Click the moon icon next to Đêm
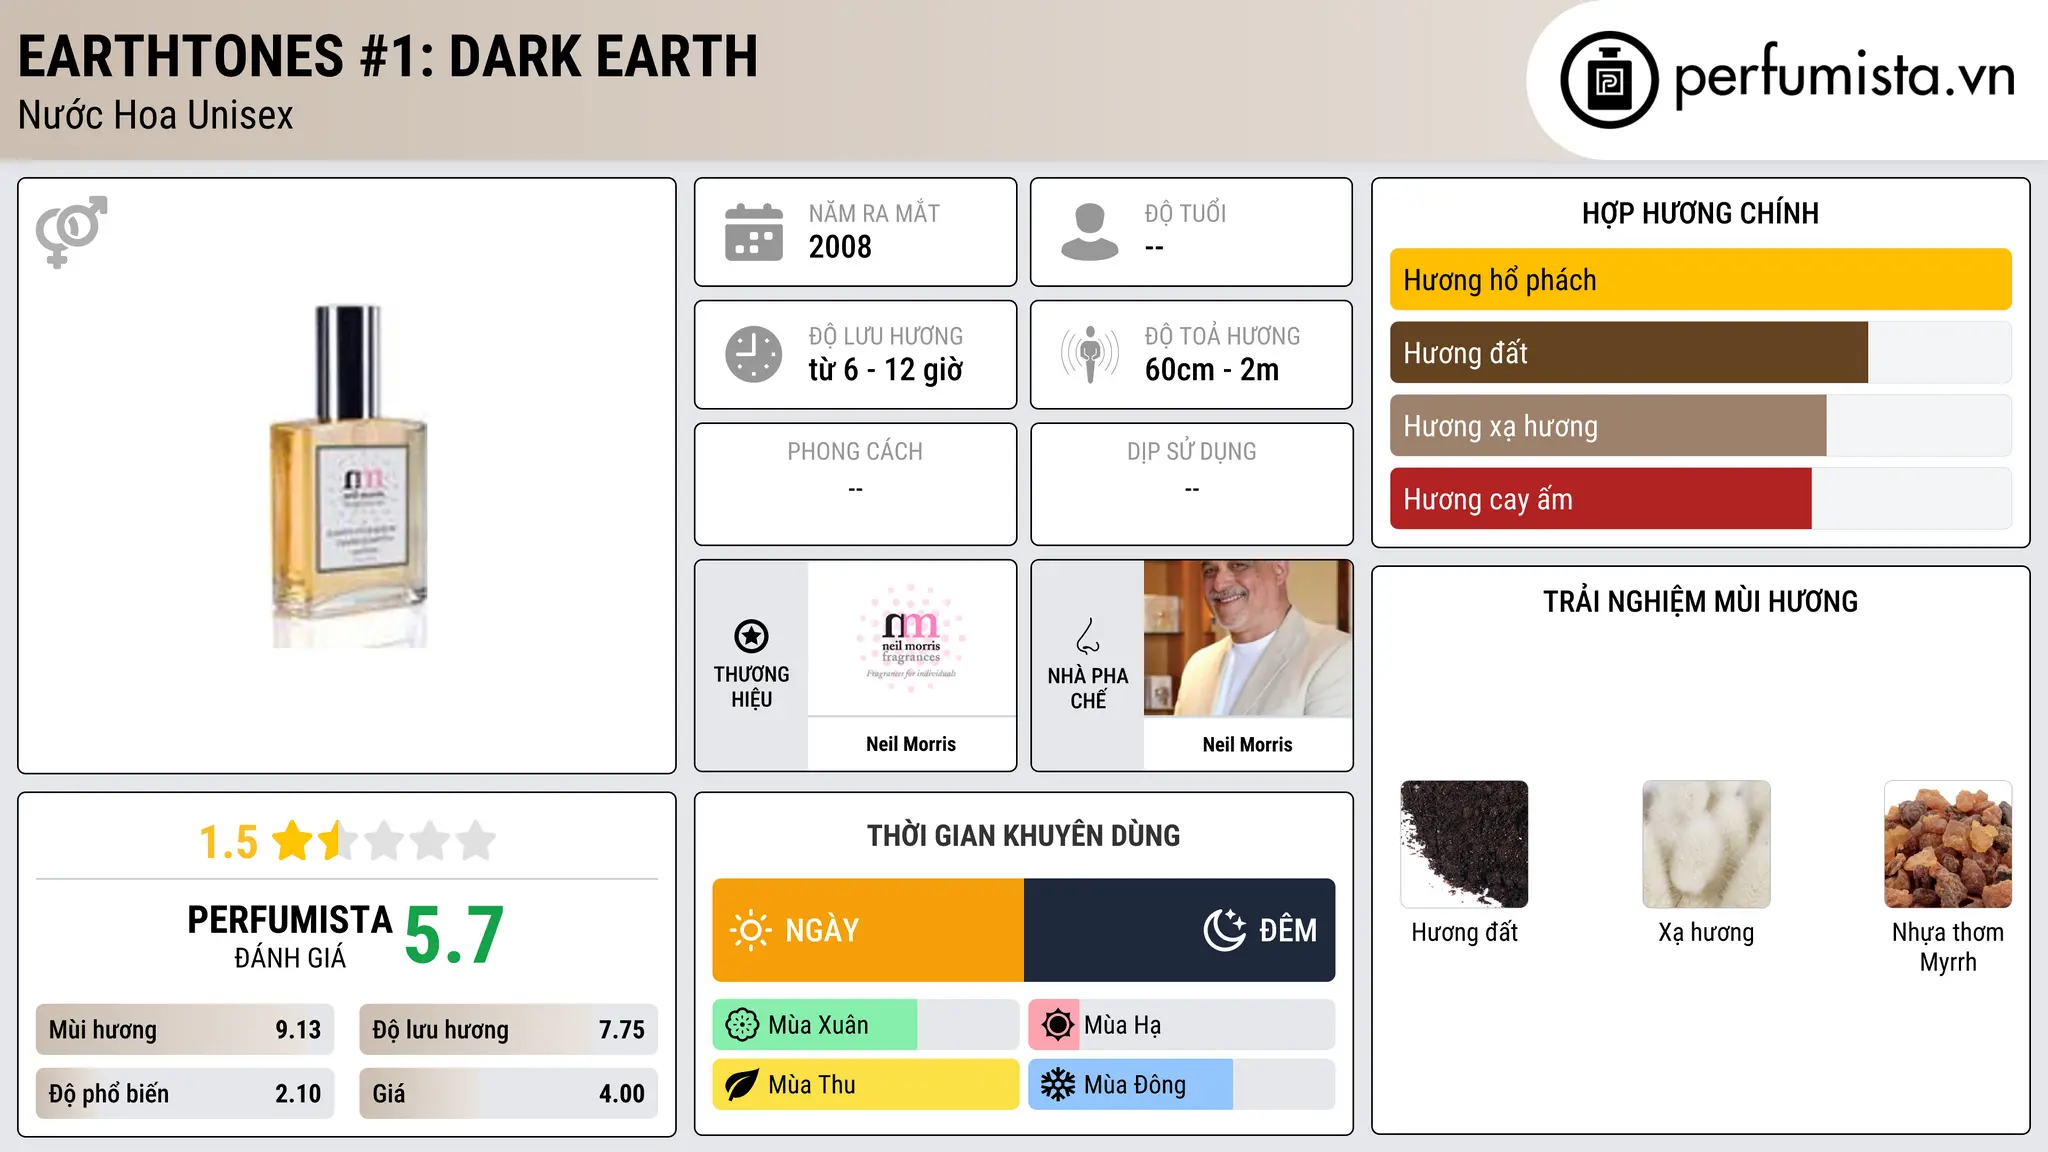 coord(1225,930)
